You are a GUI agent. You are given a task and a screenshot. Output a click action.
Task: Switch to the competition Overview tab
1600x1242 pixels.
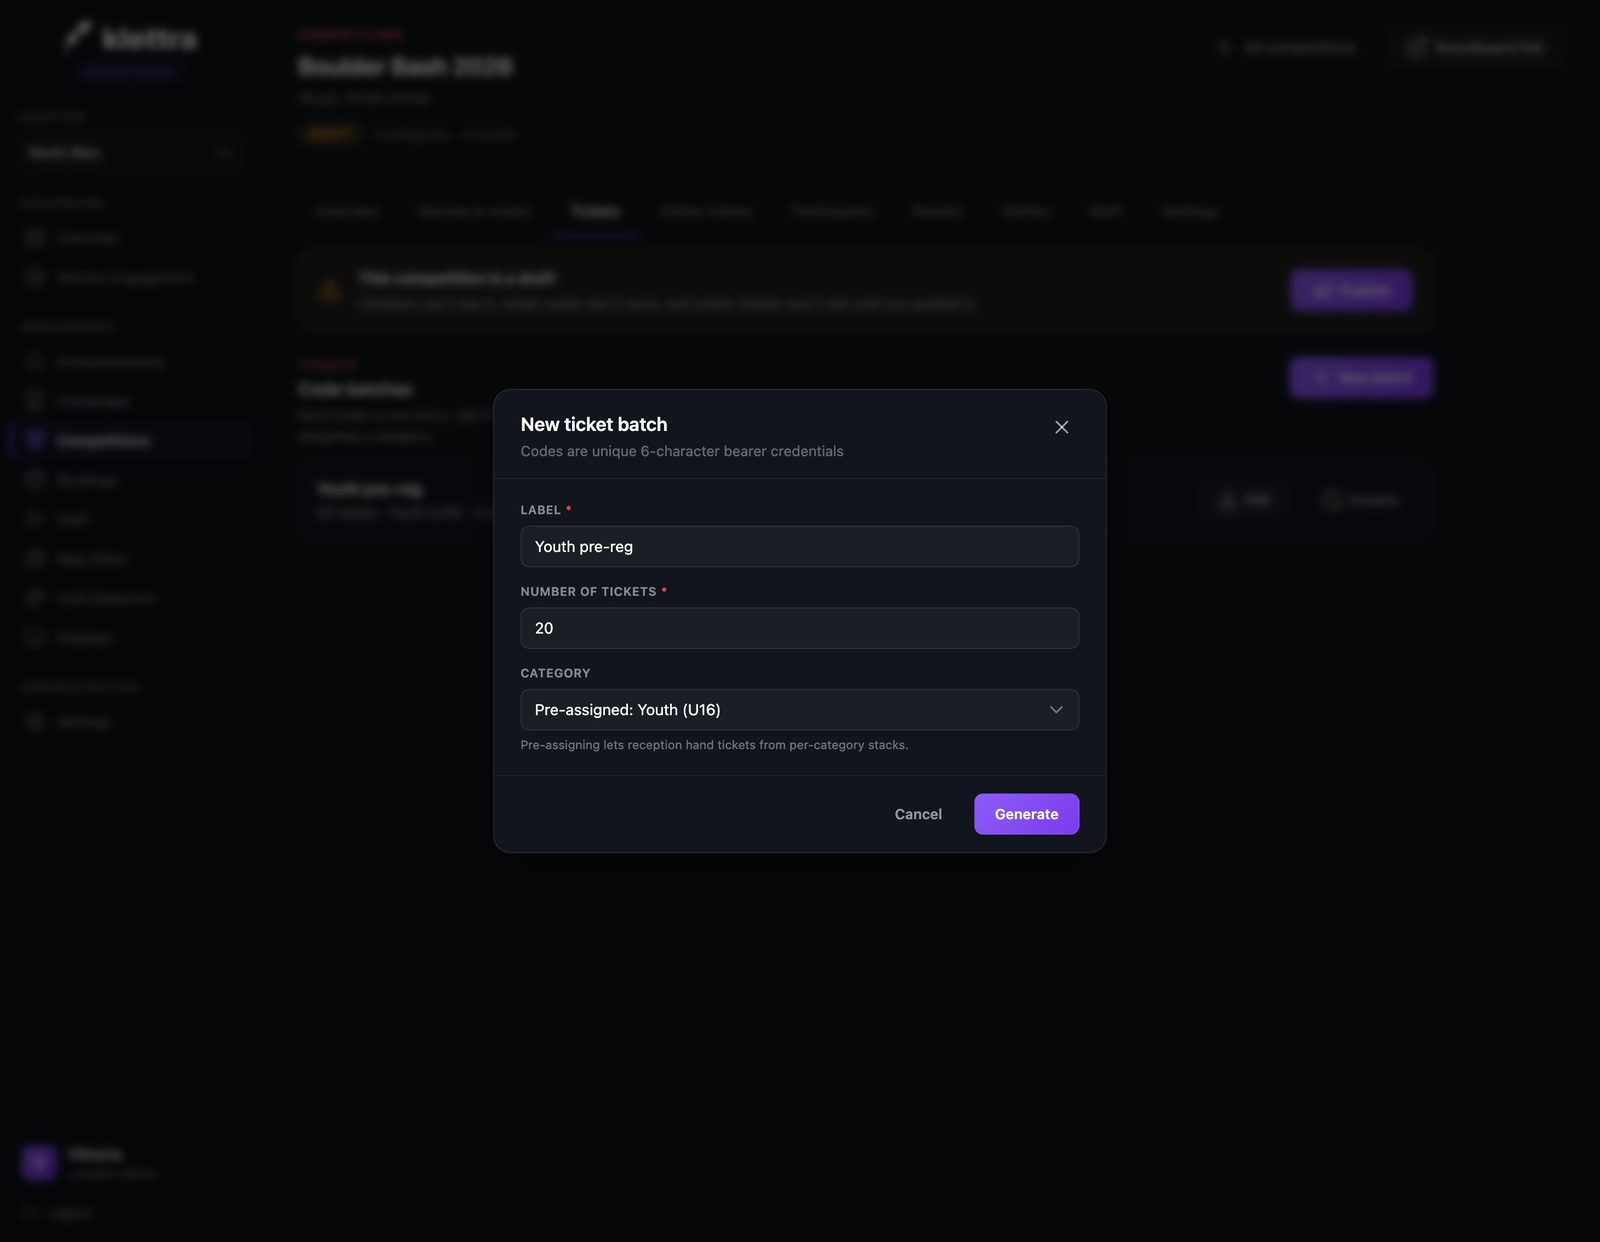[347, 212]
